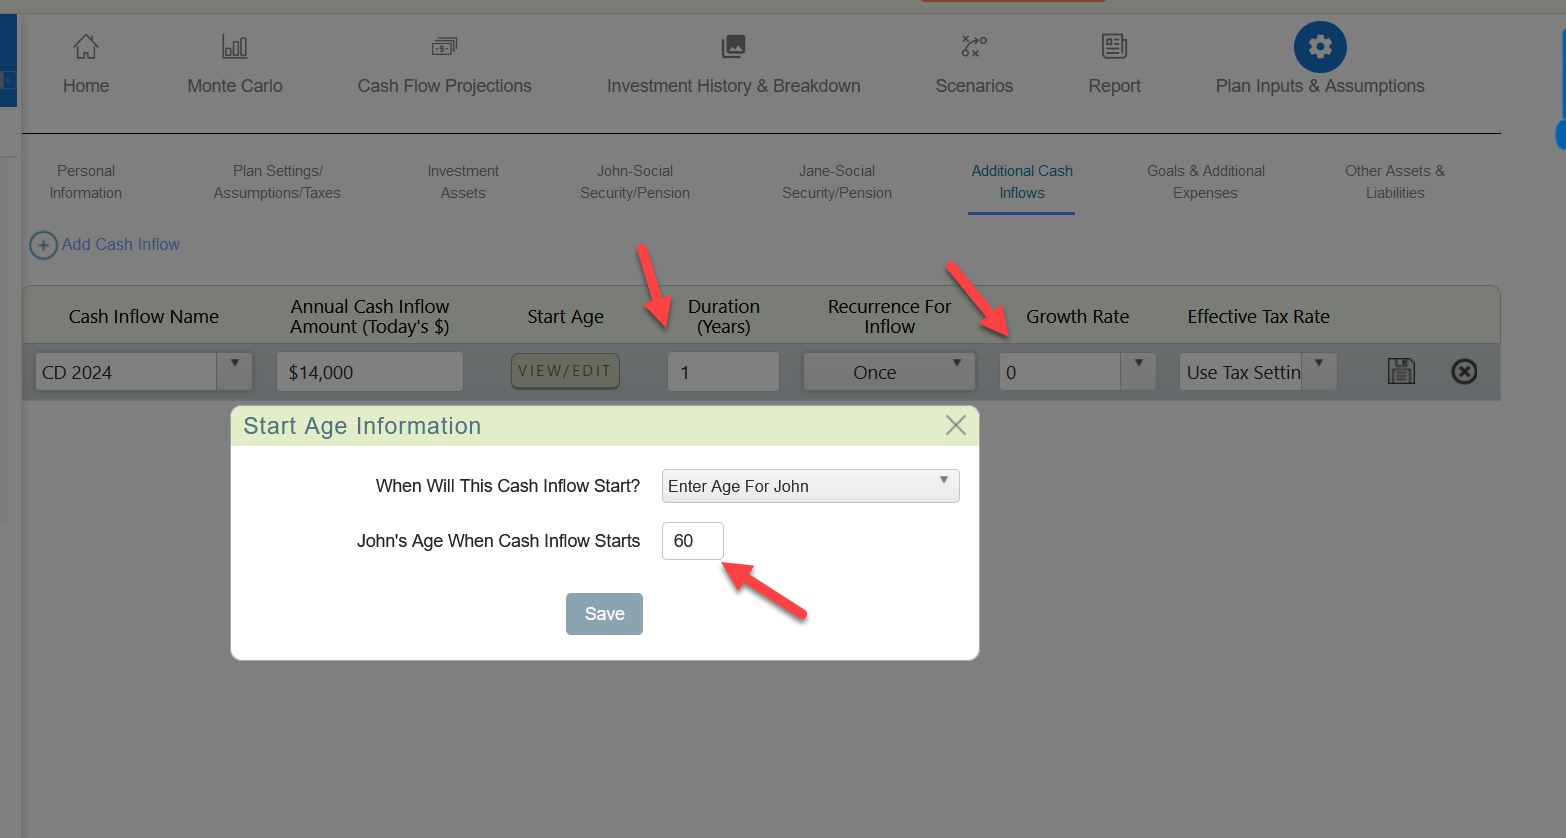Screen dimensions: 1566x838
Task: Click the CD 2024 name field
Action: 126,372
